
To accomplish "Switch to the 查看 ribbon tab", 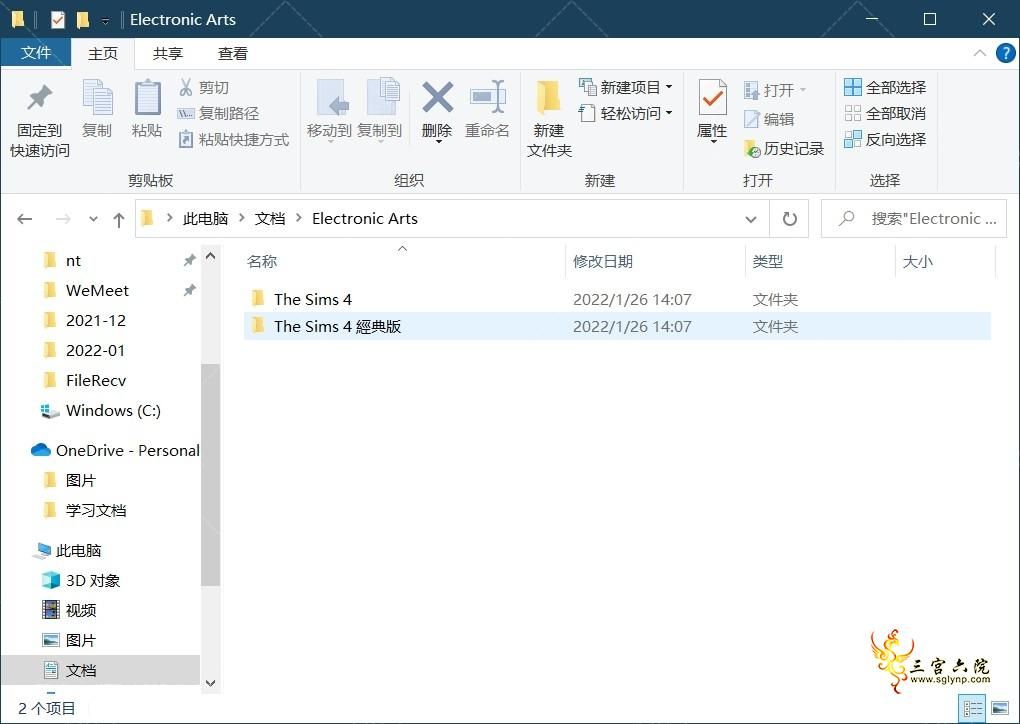I will (x=232, y=54).
